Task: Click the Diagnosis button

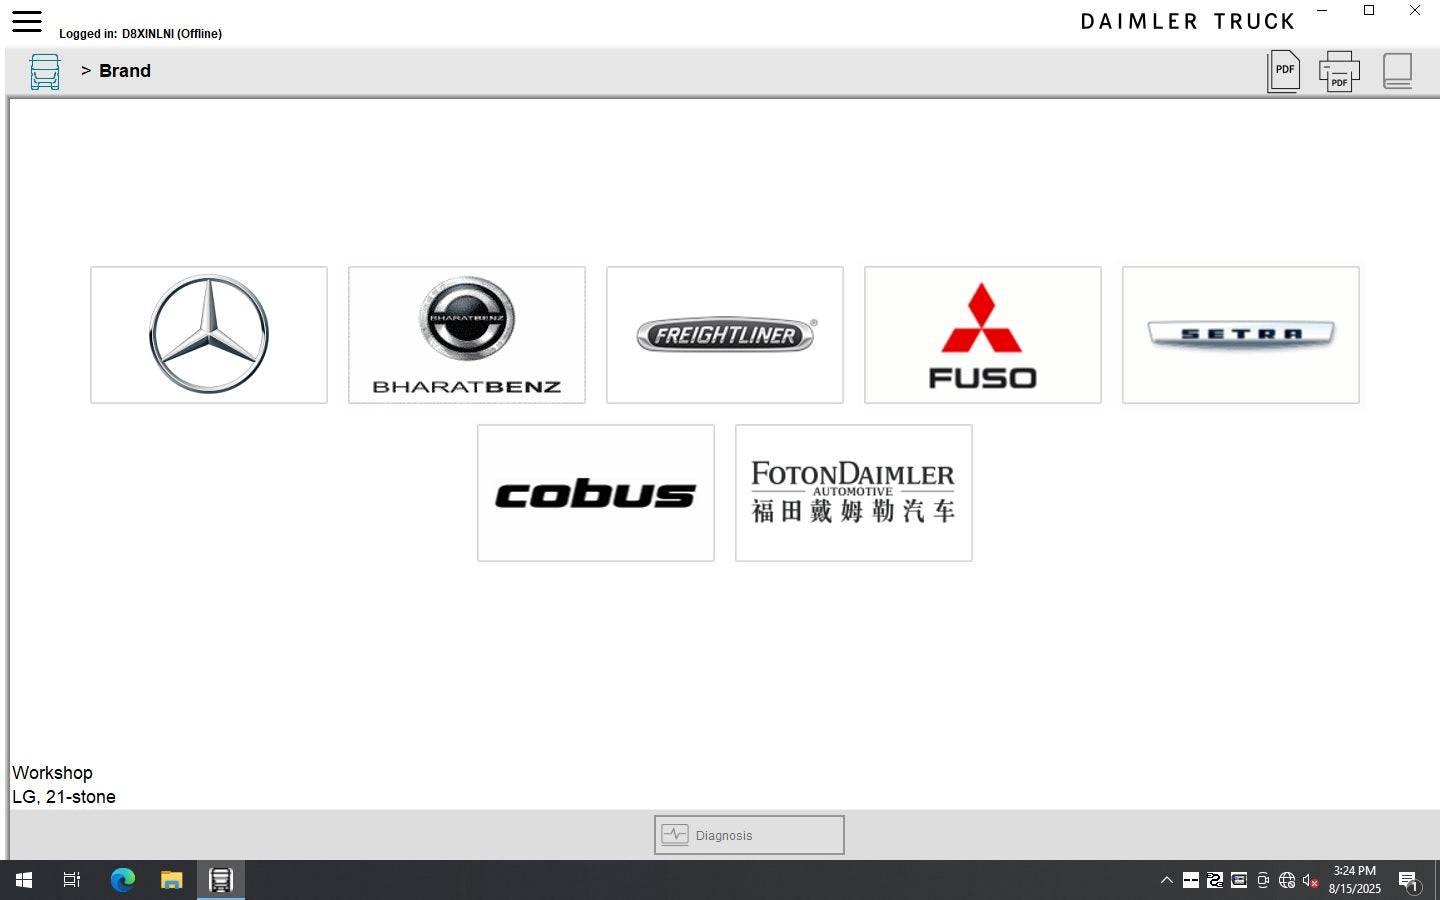Action: (749, 835)
